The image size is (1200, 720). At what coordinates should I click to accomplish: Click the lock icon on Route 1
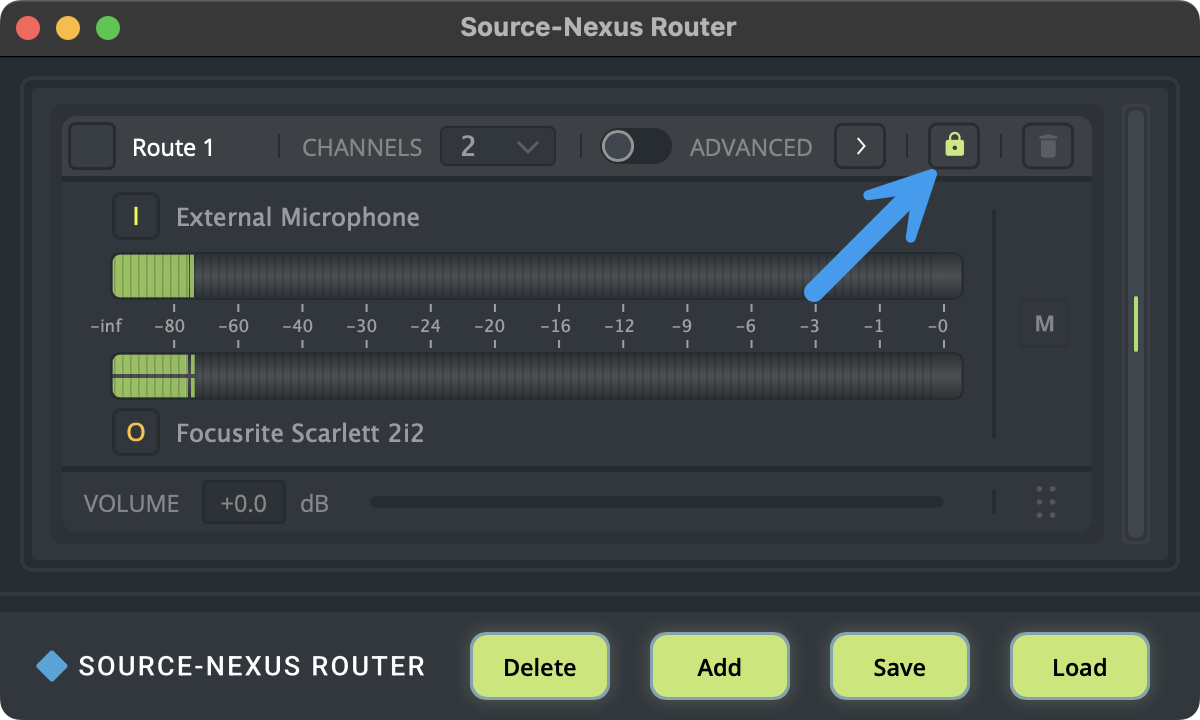[x=954, y=146]
